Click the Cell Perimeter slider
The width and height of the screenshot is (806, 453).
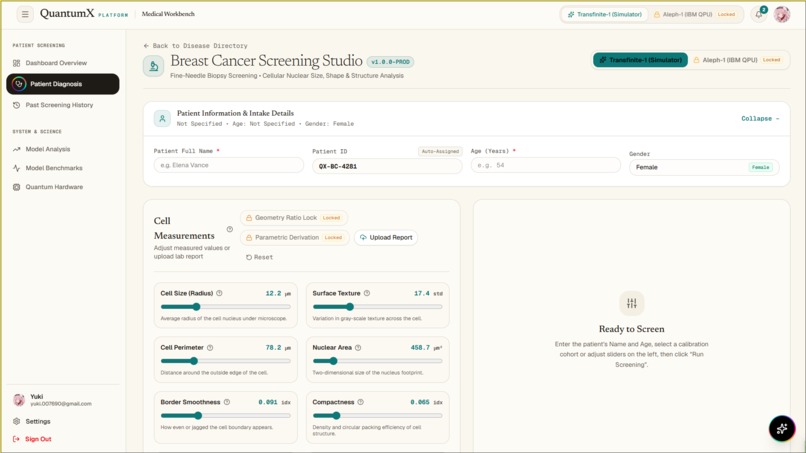225,361
